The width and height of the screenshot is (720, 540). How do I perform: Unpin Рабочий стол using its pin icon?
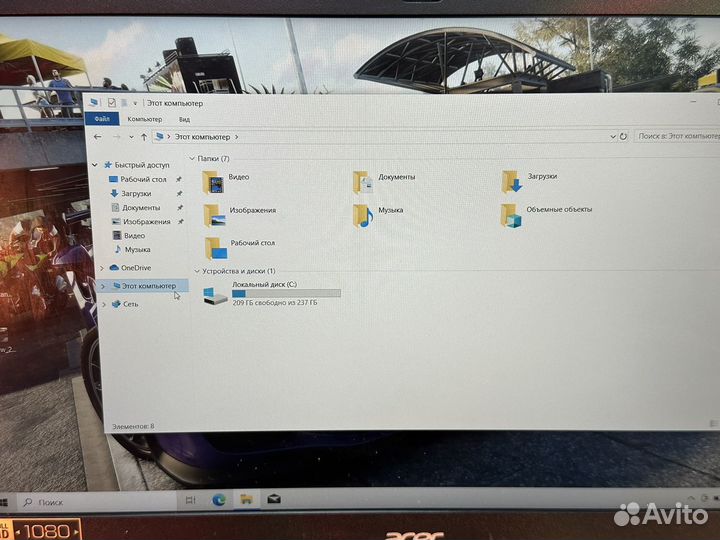(x=179, y=179)
